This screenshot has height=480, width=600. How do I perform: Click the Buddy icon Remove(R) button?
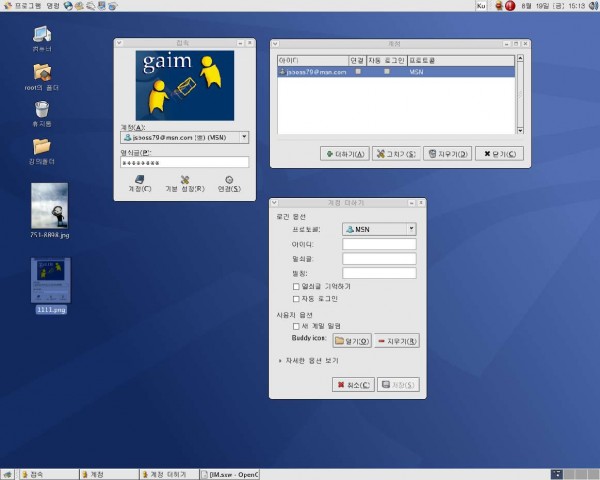click(x=397, y=341)
